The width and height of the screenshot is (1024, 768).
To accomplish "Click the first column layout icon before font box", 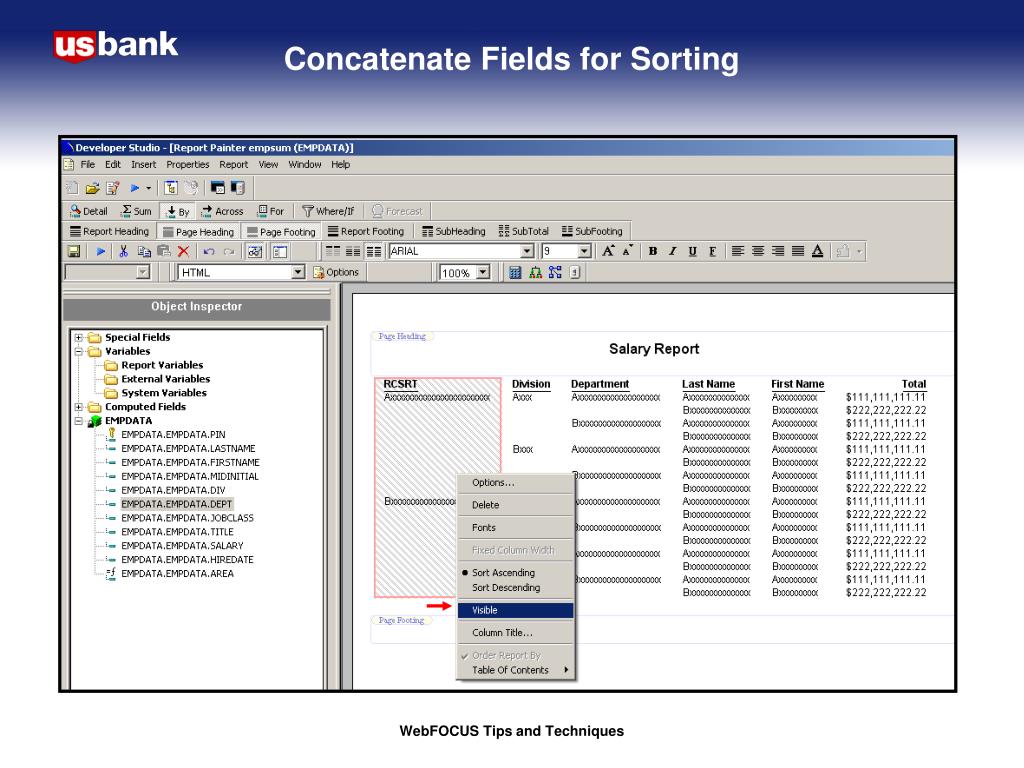I will [333, 251].
